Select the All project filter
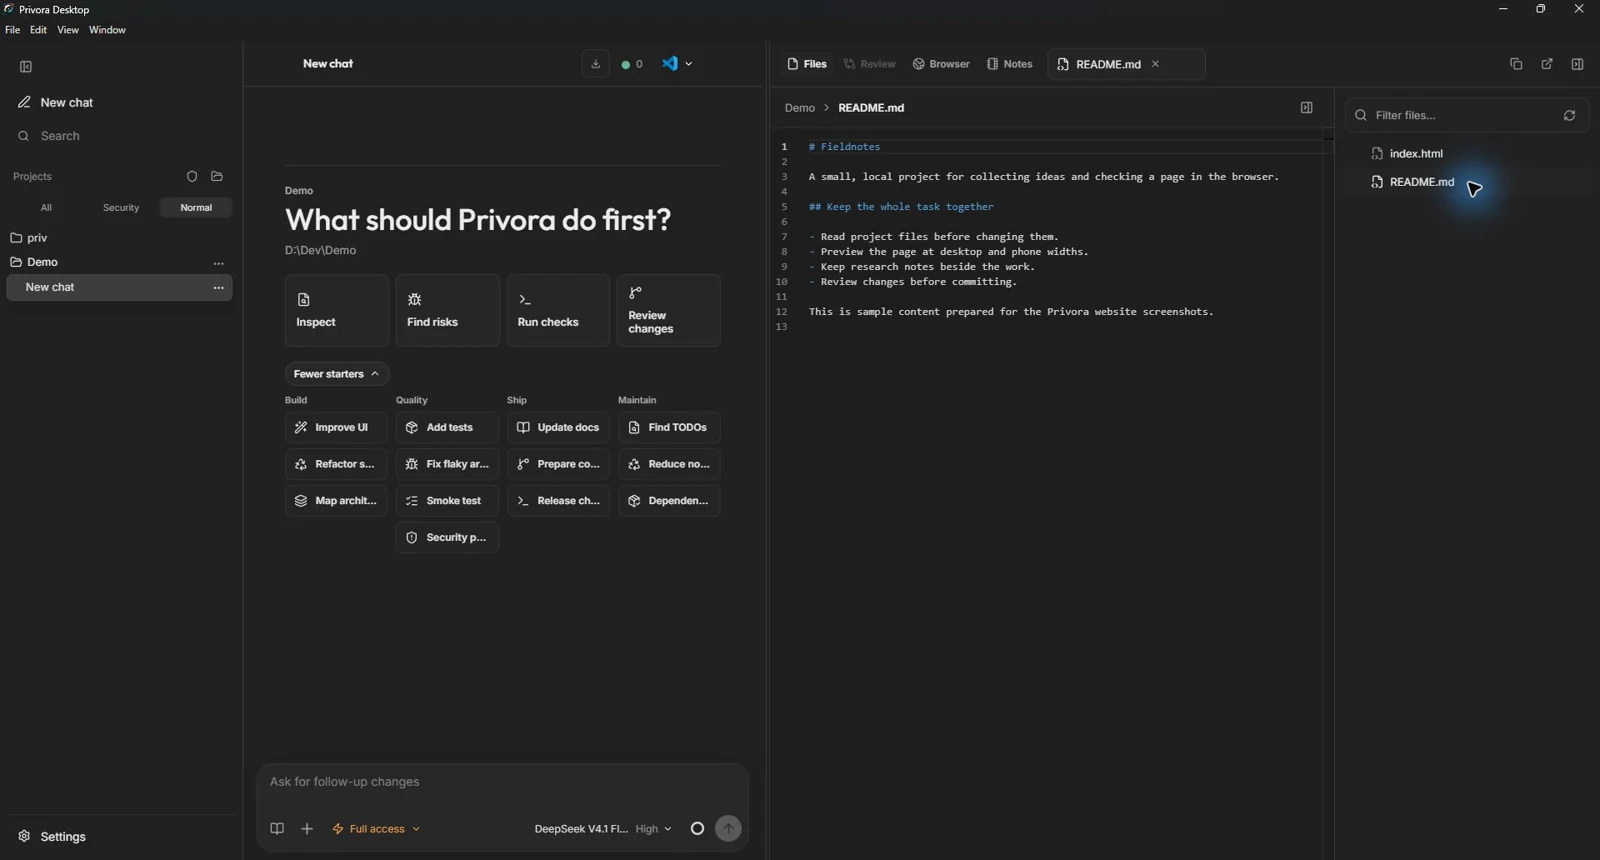 click(46, 208)
